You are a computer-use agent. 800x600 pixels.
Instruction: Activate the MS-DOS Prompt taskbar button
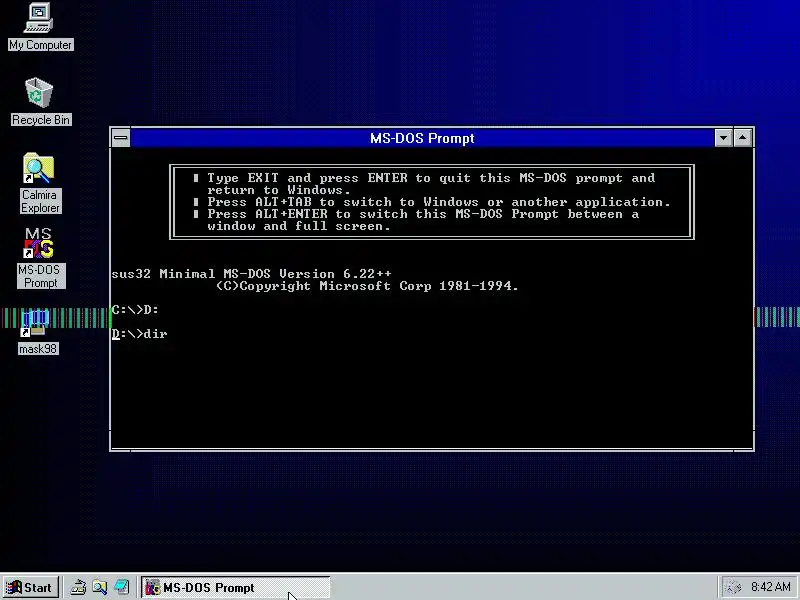pos(236,588)
